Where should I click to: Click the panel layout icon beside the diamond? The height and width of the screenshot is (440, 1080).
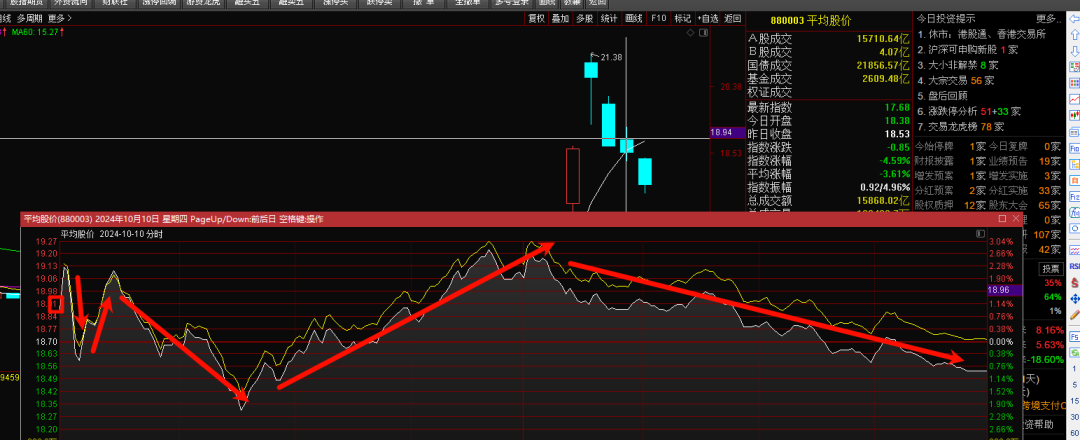(704, 33)
